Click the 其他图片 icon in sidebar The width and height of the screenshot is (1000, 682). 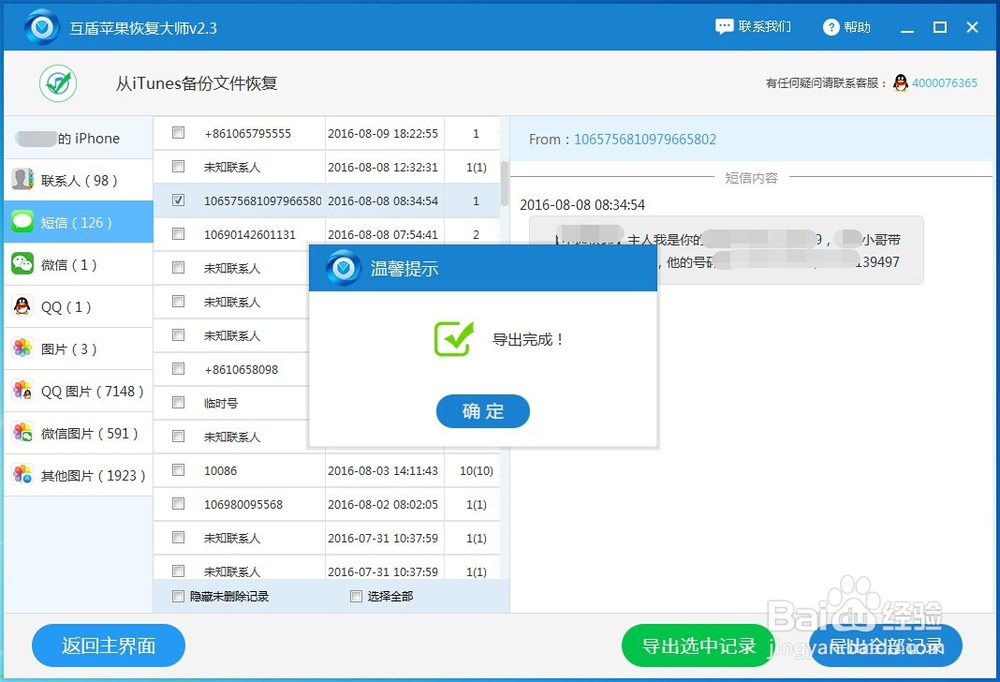click(22, 475)
